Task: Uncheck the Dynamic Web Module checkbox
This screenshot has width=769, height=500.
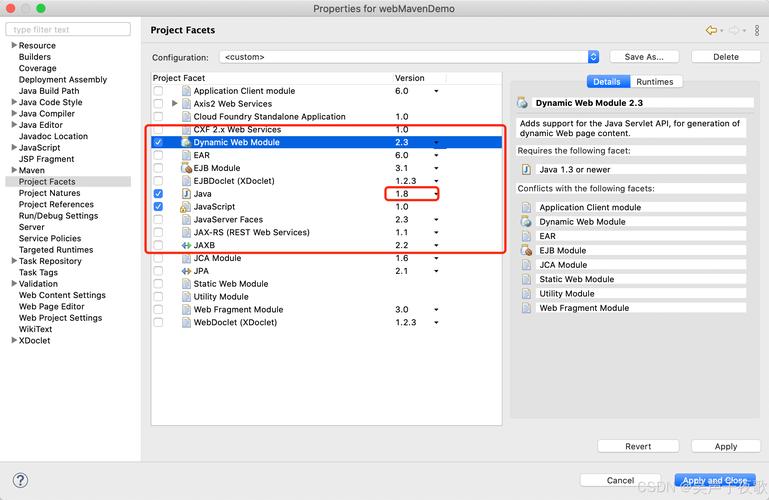Action: [x=158, y=143]
